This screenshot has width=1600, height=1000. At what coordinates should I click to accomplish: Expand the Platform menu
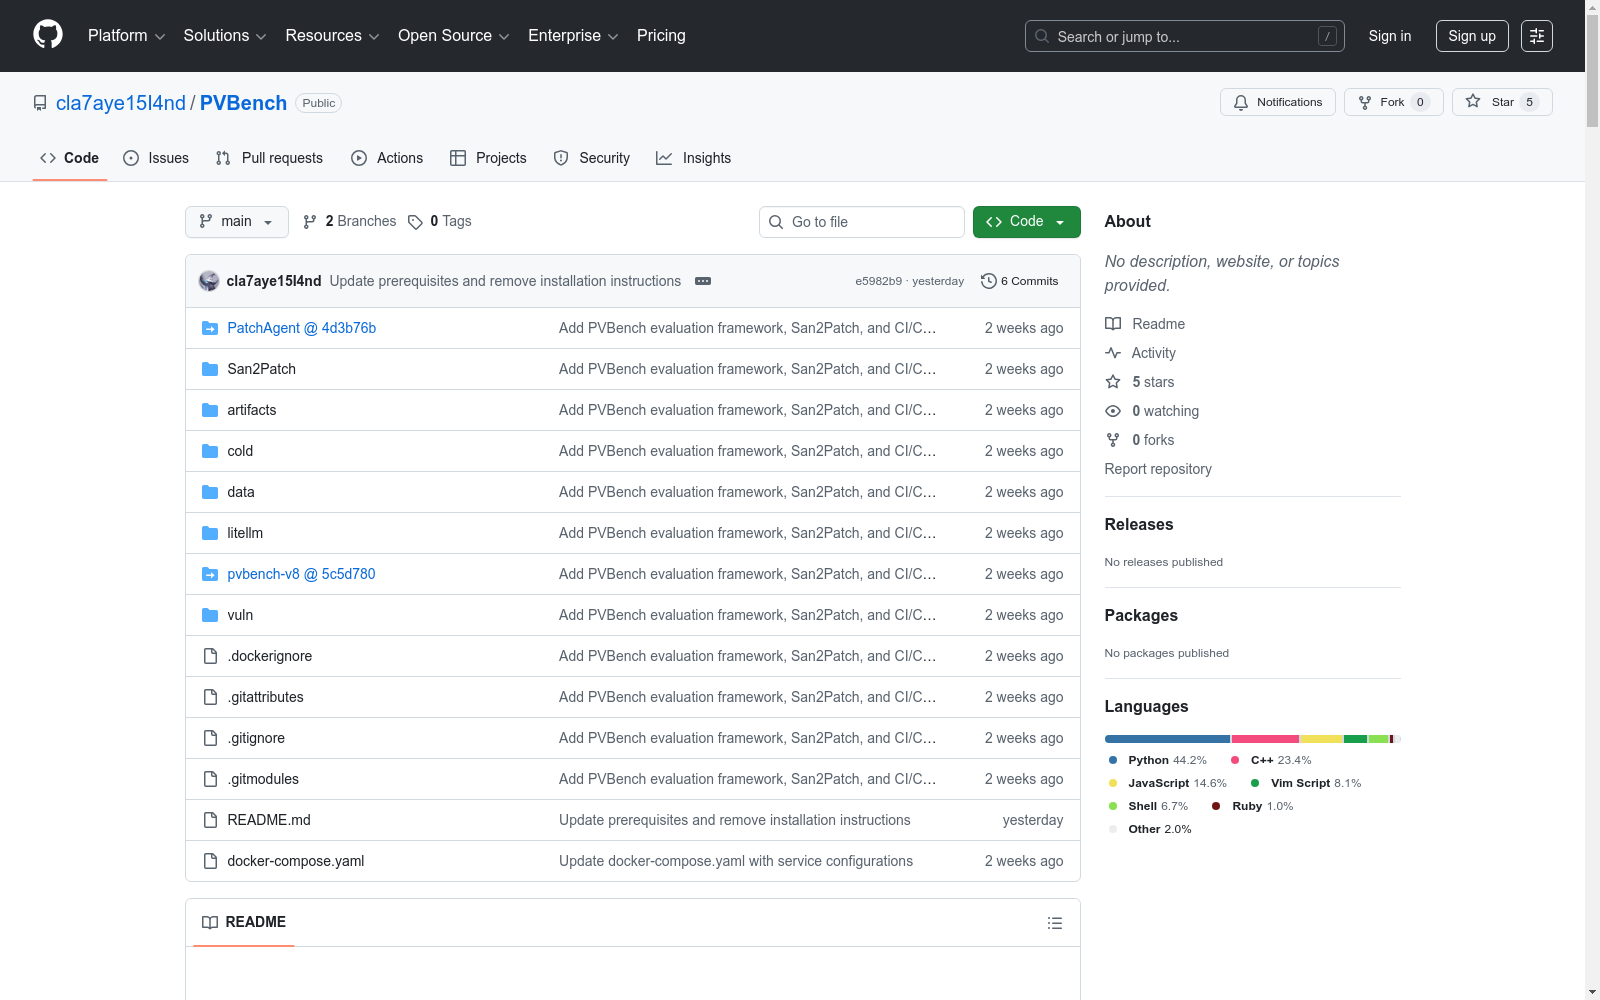(127, 36)
